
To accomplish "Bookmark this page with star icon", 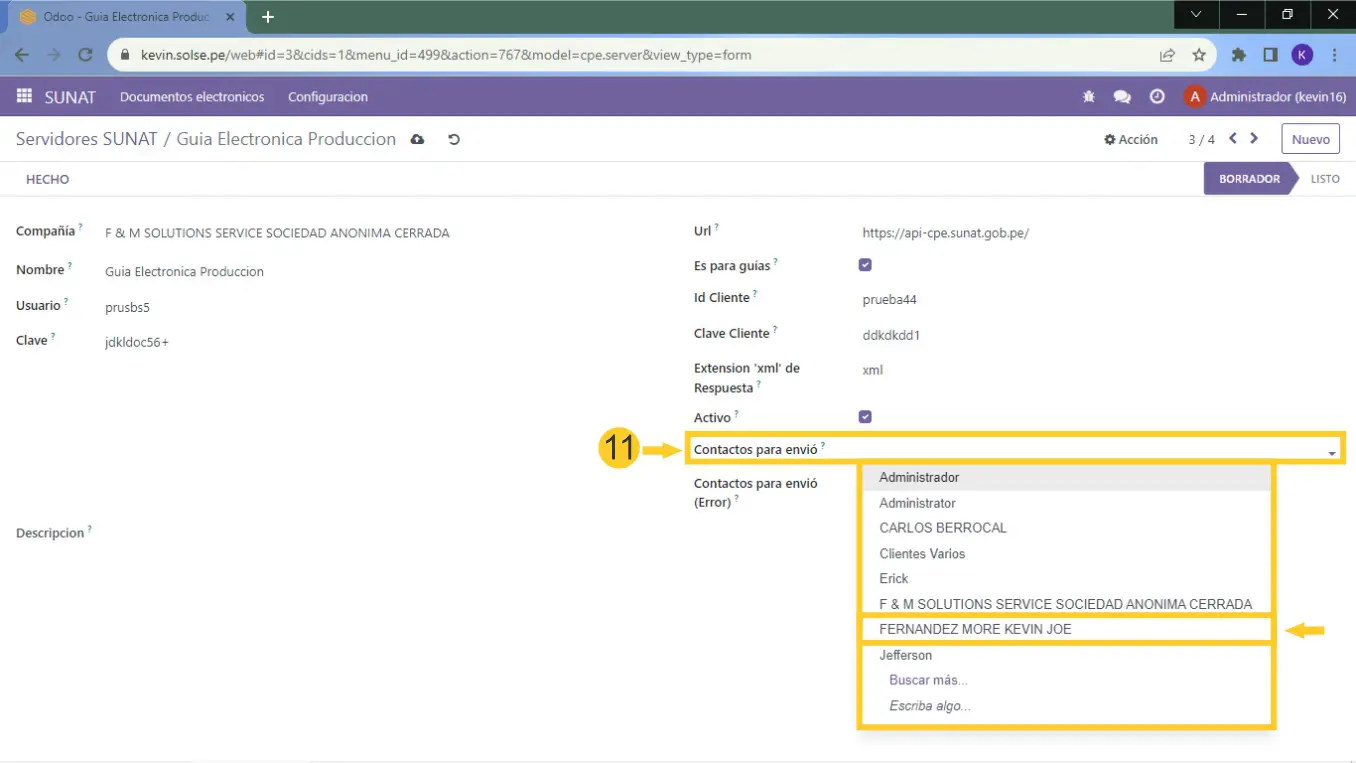I will coord(1199,55).
